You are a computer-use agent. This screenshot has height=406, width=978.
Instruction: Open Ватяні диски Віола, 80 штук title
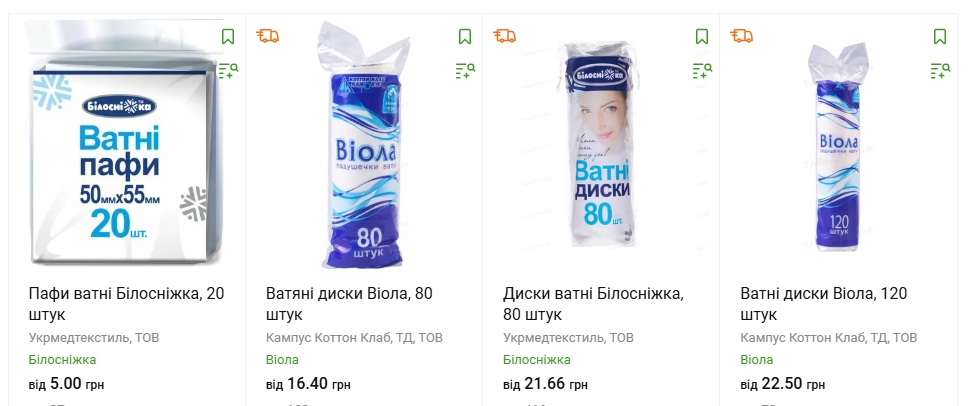click(350, 304)
